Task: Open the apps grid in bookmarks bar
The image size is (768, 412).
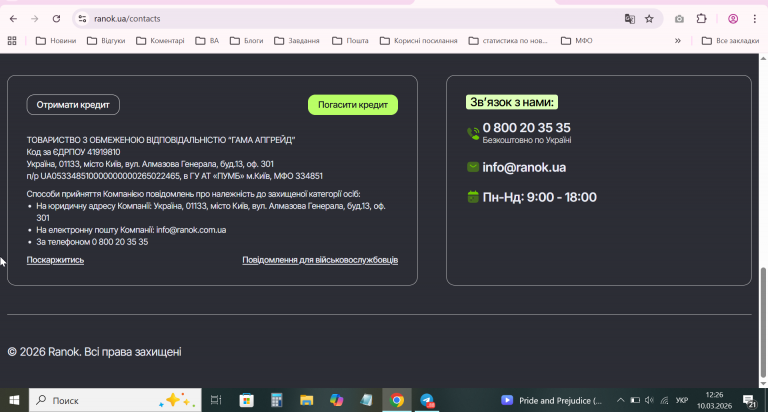Action: coord(12,41)
